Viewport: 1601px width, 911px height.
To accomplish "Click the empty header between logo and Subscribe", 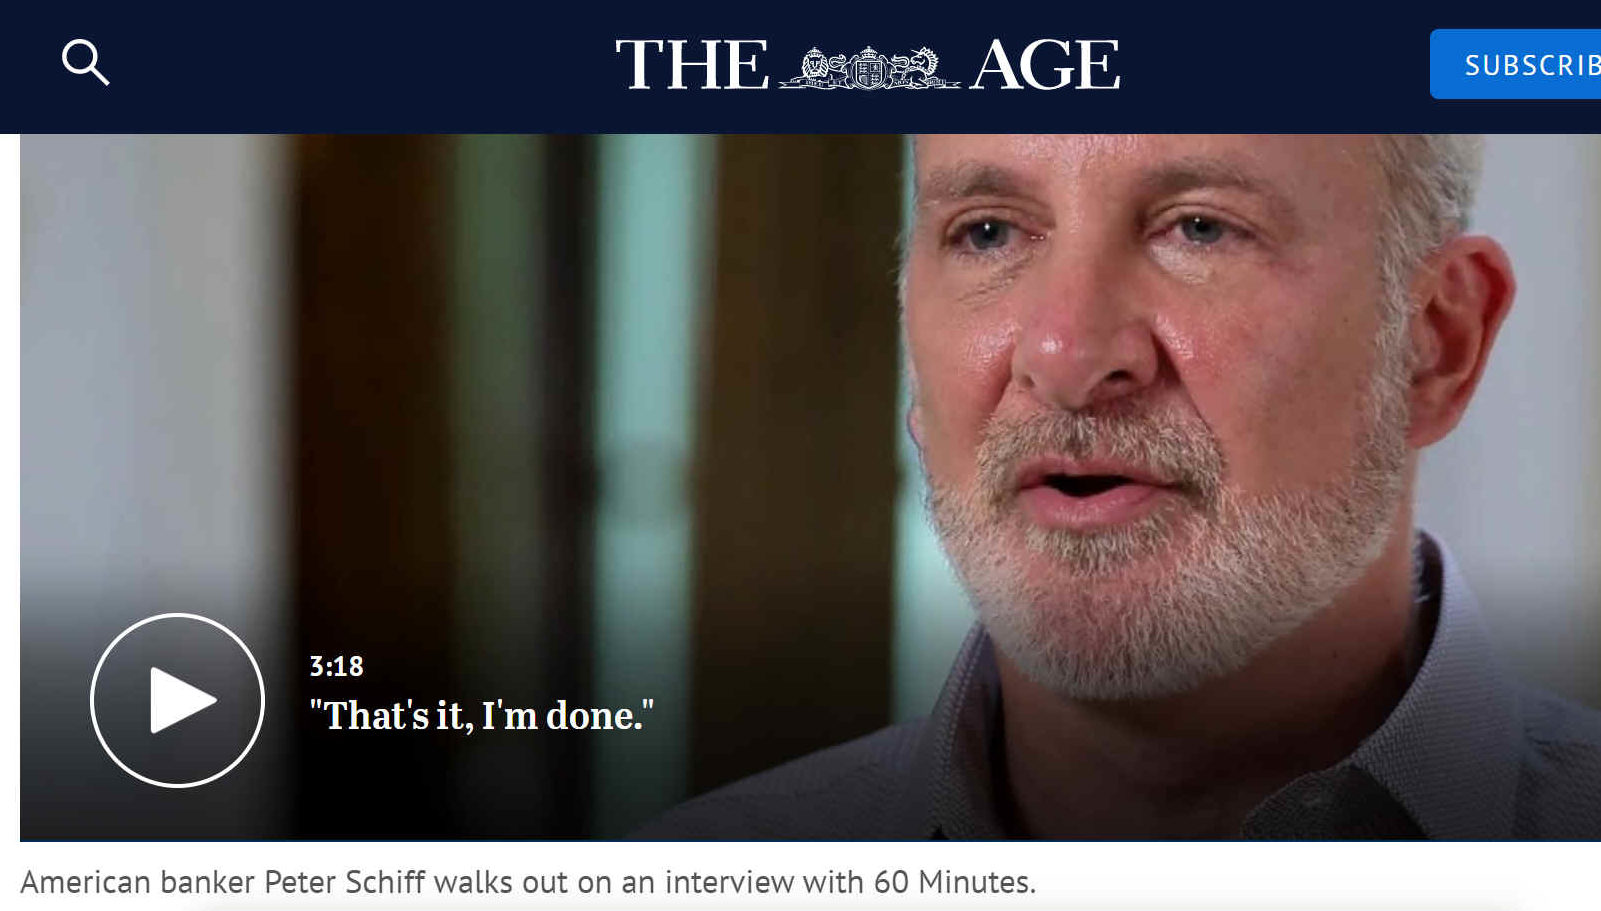I will tap(1275, 66).
